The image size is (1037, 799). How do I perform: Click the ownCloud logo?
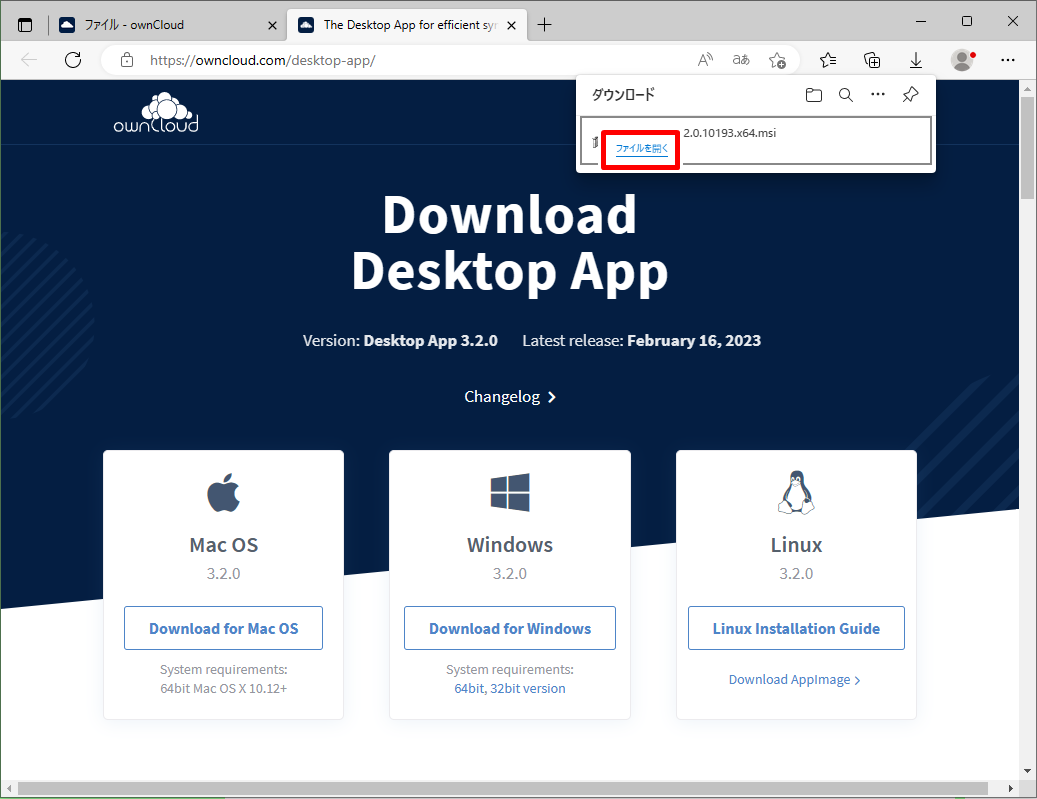(x=156, y=113)
